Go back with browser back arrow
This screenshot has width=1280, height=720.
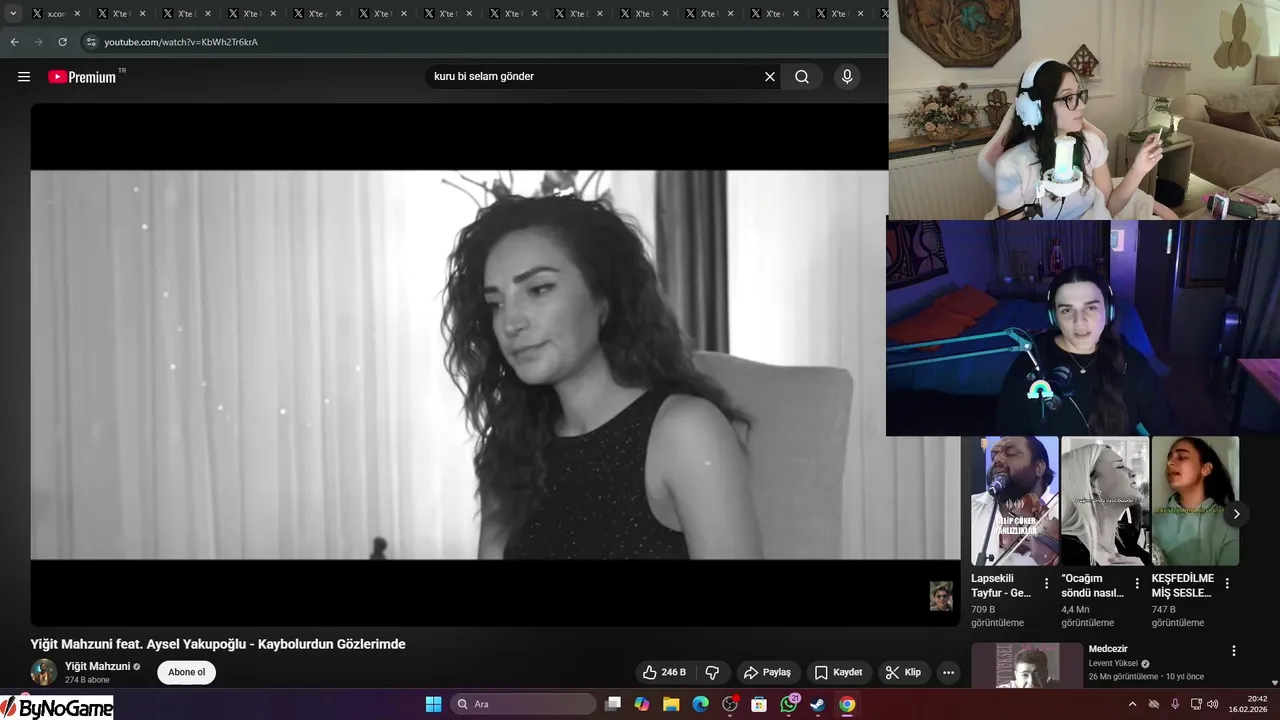click(x=14, y=42)
